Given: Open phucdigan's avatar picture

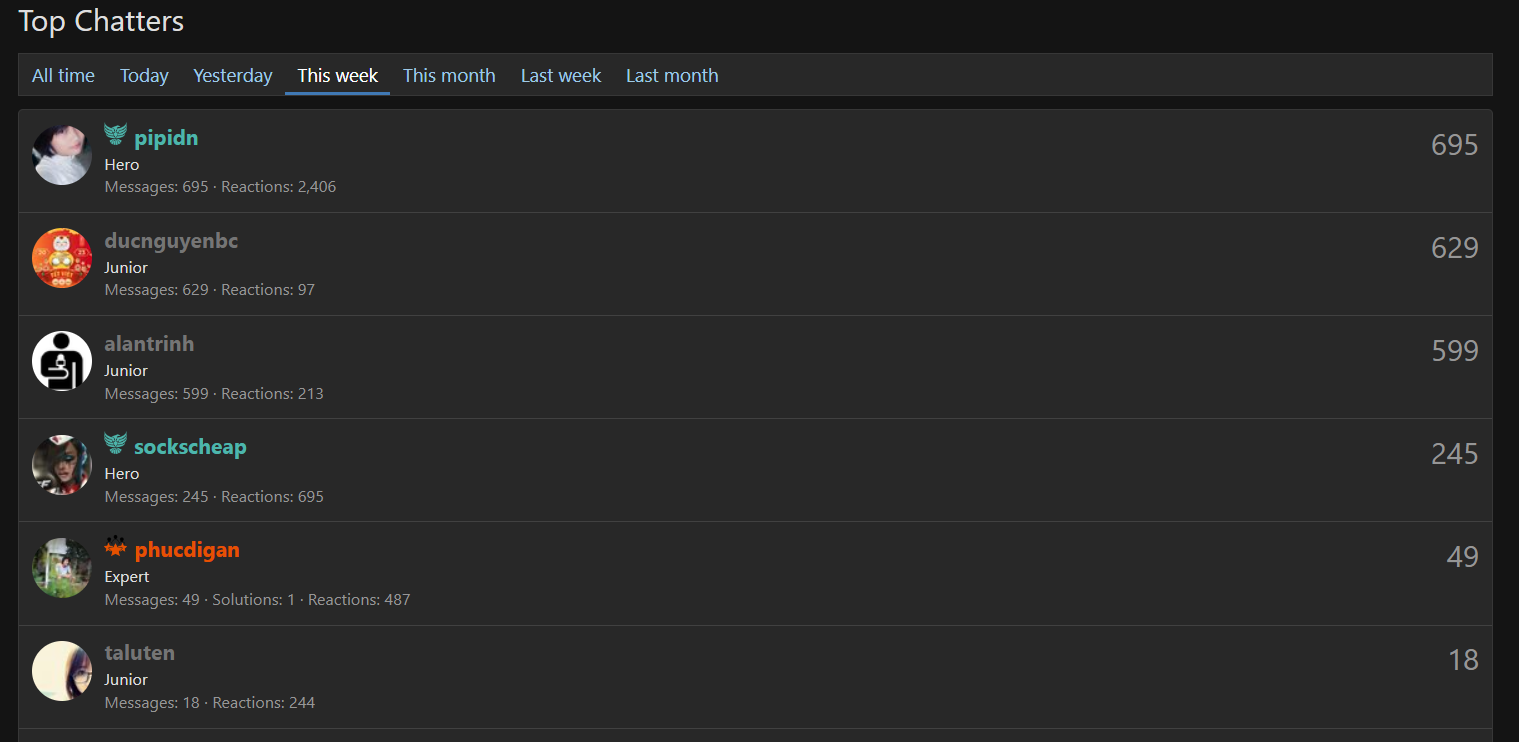Looking at the screenshot, I should pos(62,567).
